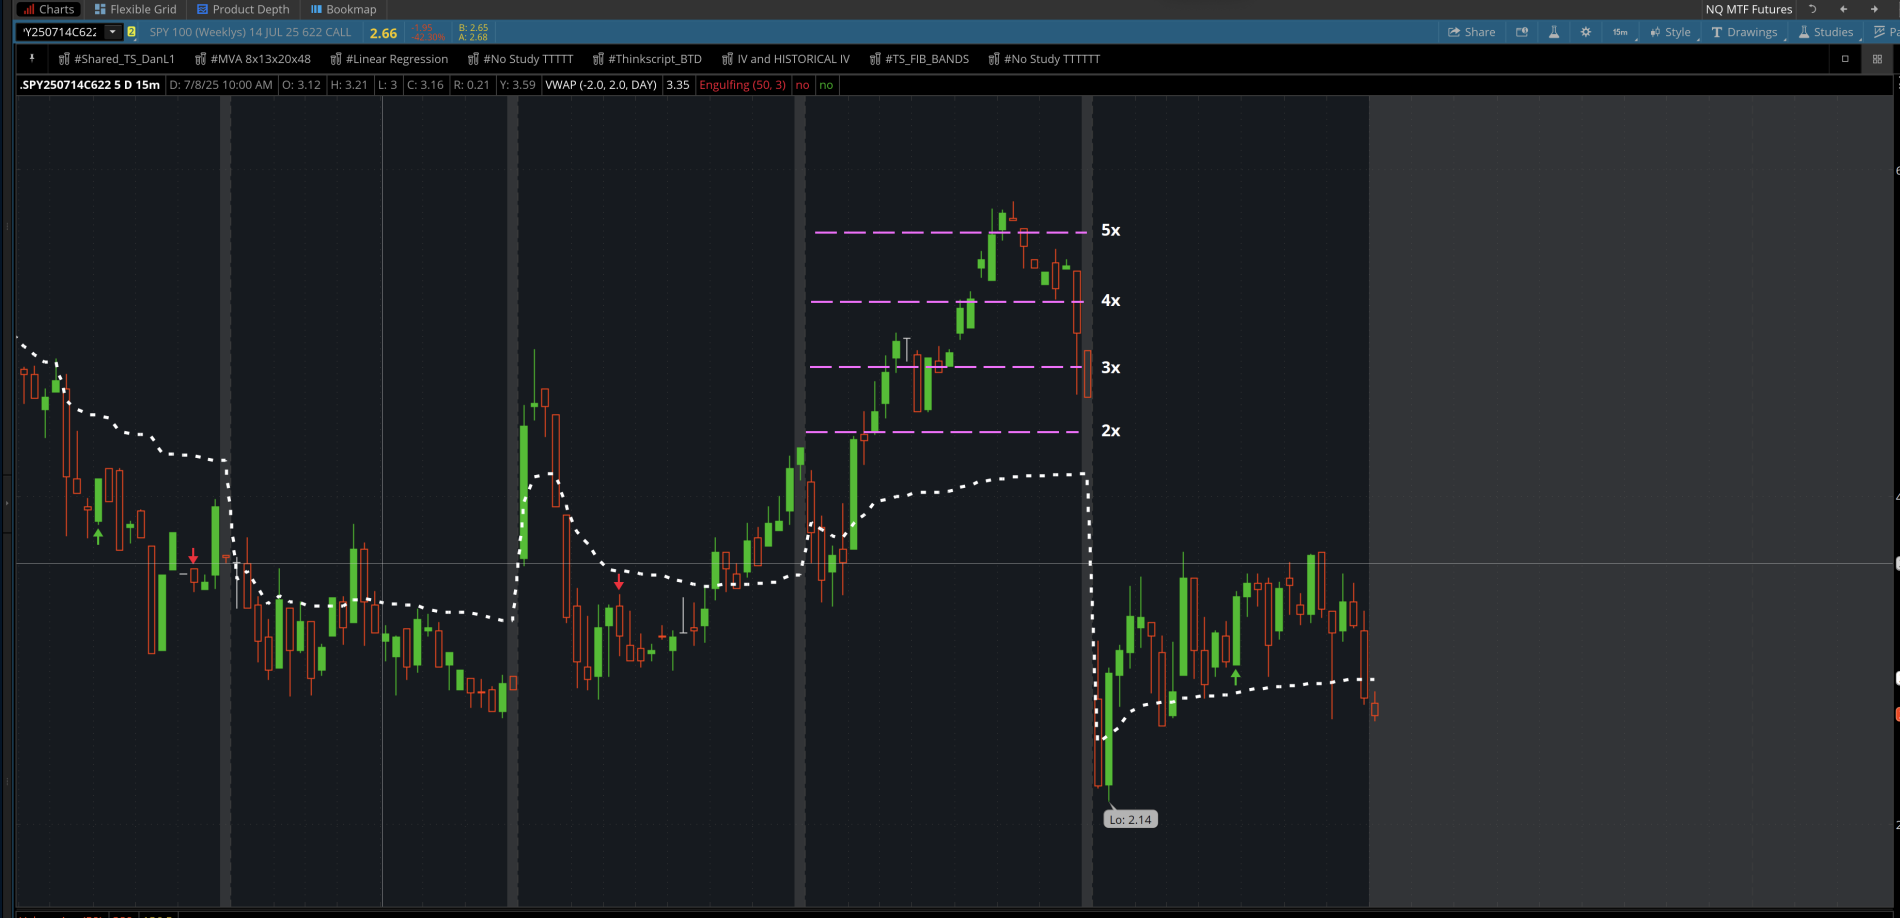Switch to the Charts tab
The height and width of the screenshot is (918, 1900).
pos(49,9)
